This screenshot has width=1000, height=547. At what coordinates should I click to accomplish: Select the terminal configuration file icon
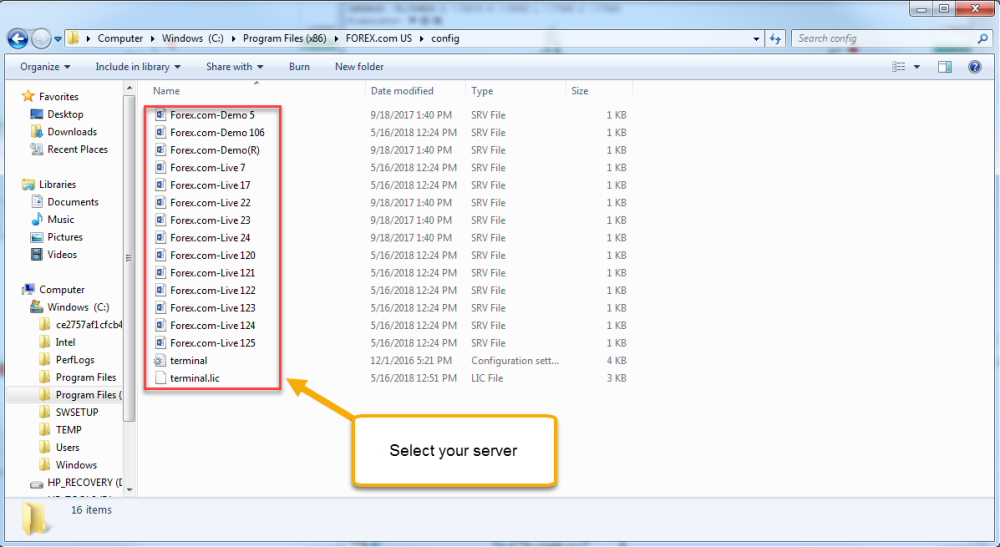160,361
